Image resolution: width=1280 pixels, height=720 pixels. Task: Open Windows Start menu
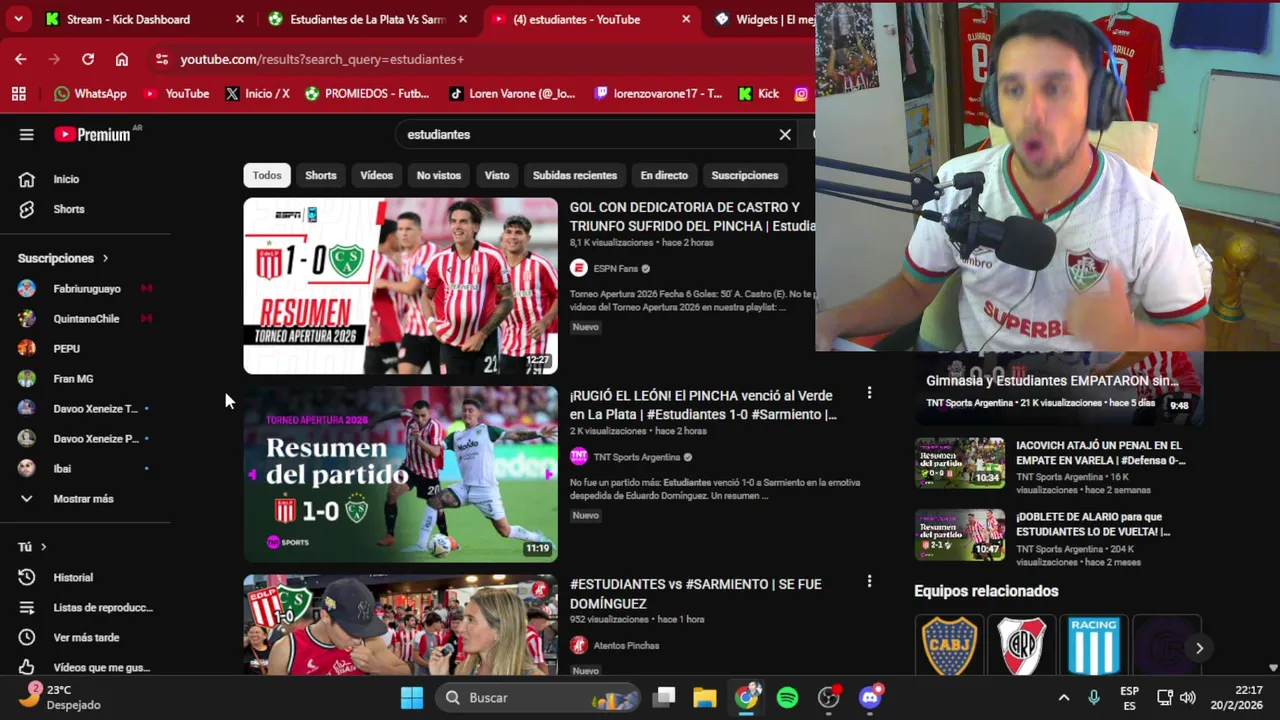pyautogui.click(x=412, y=698)
